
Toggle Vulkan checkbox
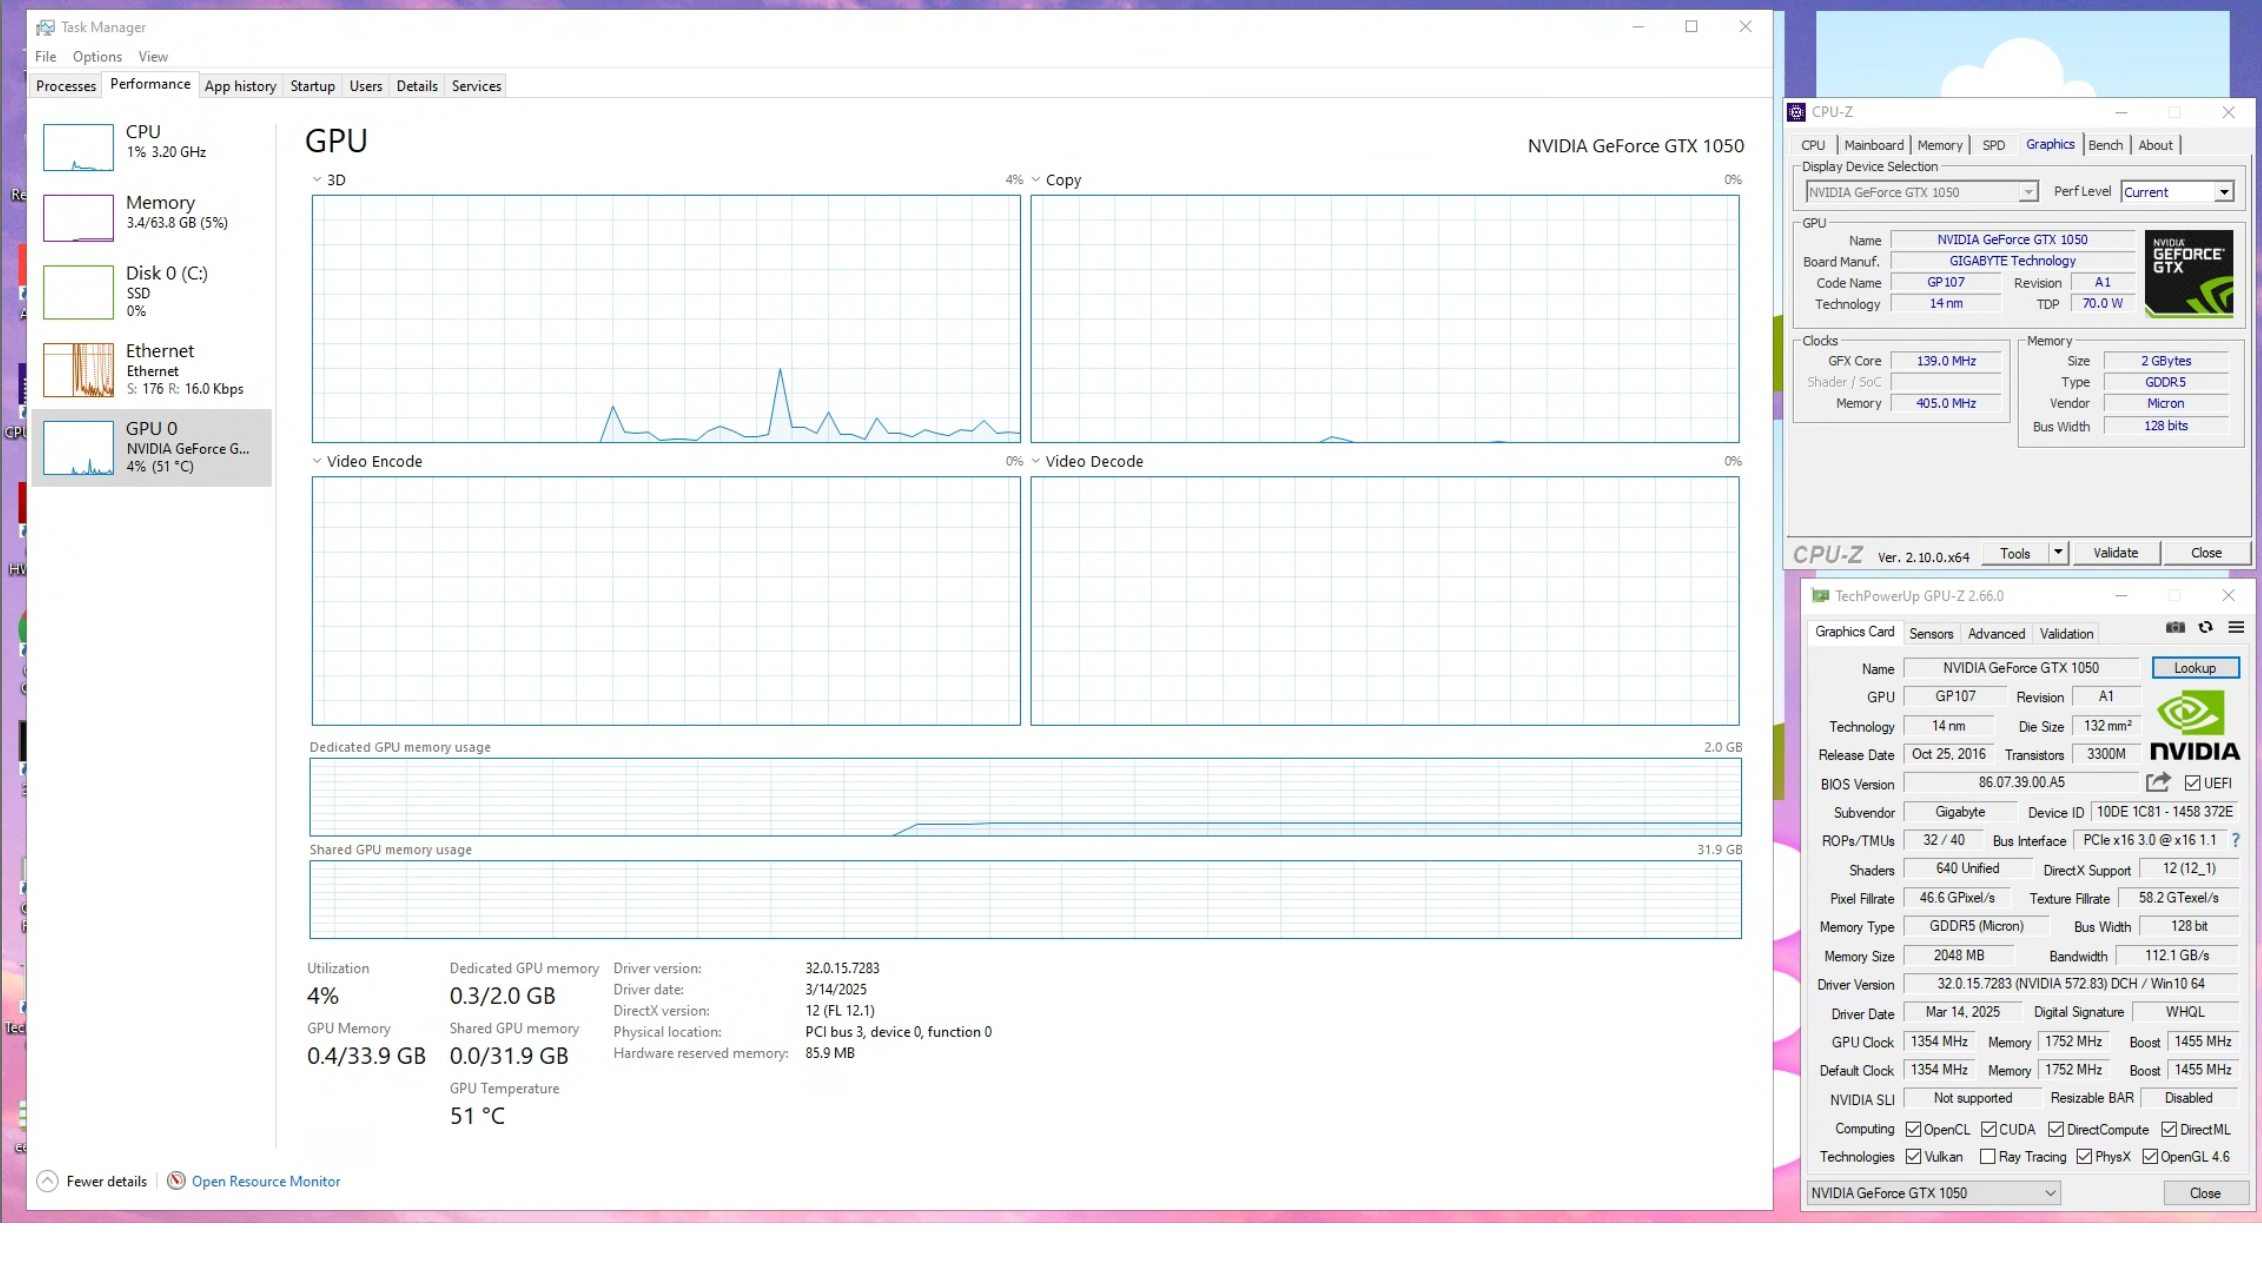[1913, 1156]
